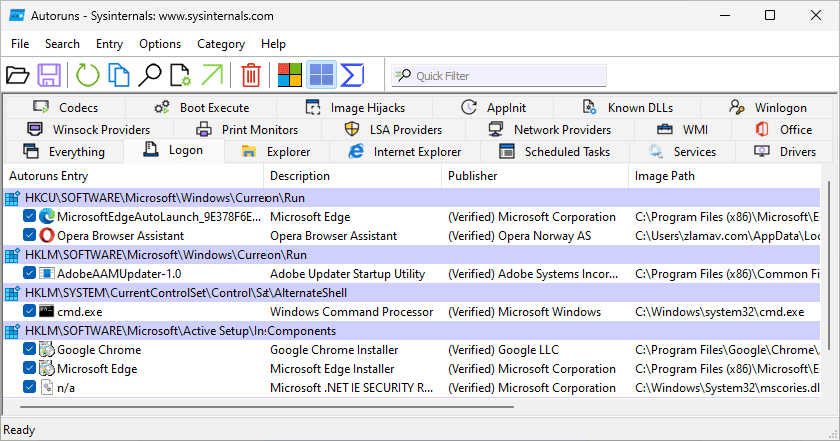
Task: Open the Winsock Providers tab
Action: (x=89, y=130)
